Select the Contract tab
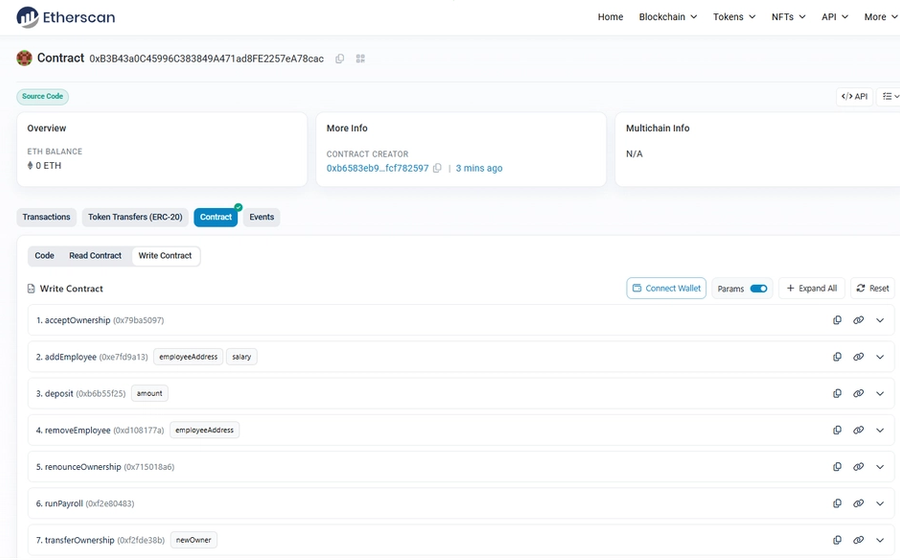 (216, 217)
